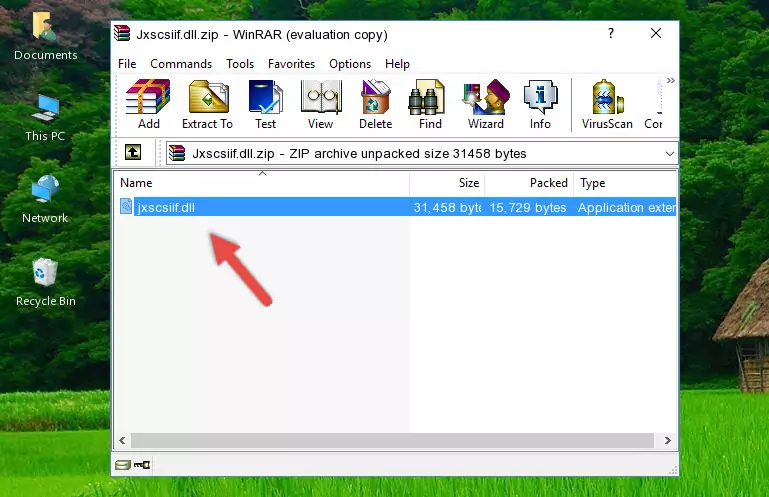Expand hidden toolbar items chevron
The height and width of the screenshot is (497, 769).
(x=670, y=80)
